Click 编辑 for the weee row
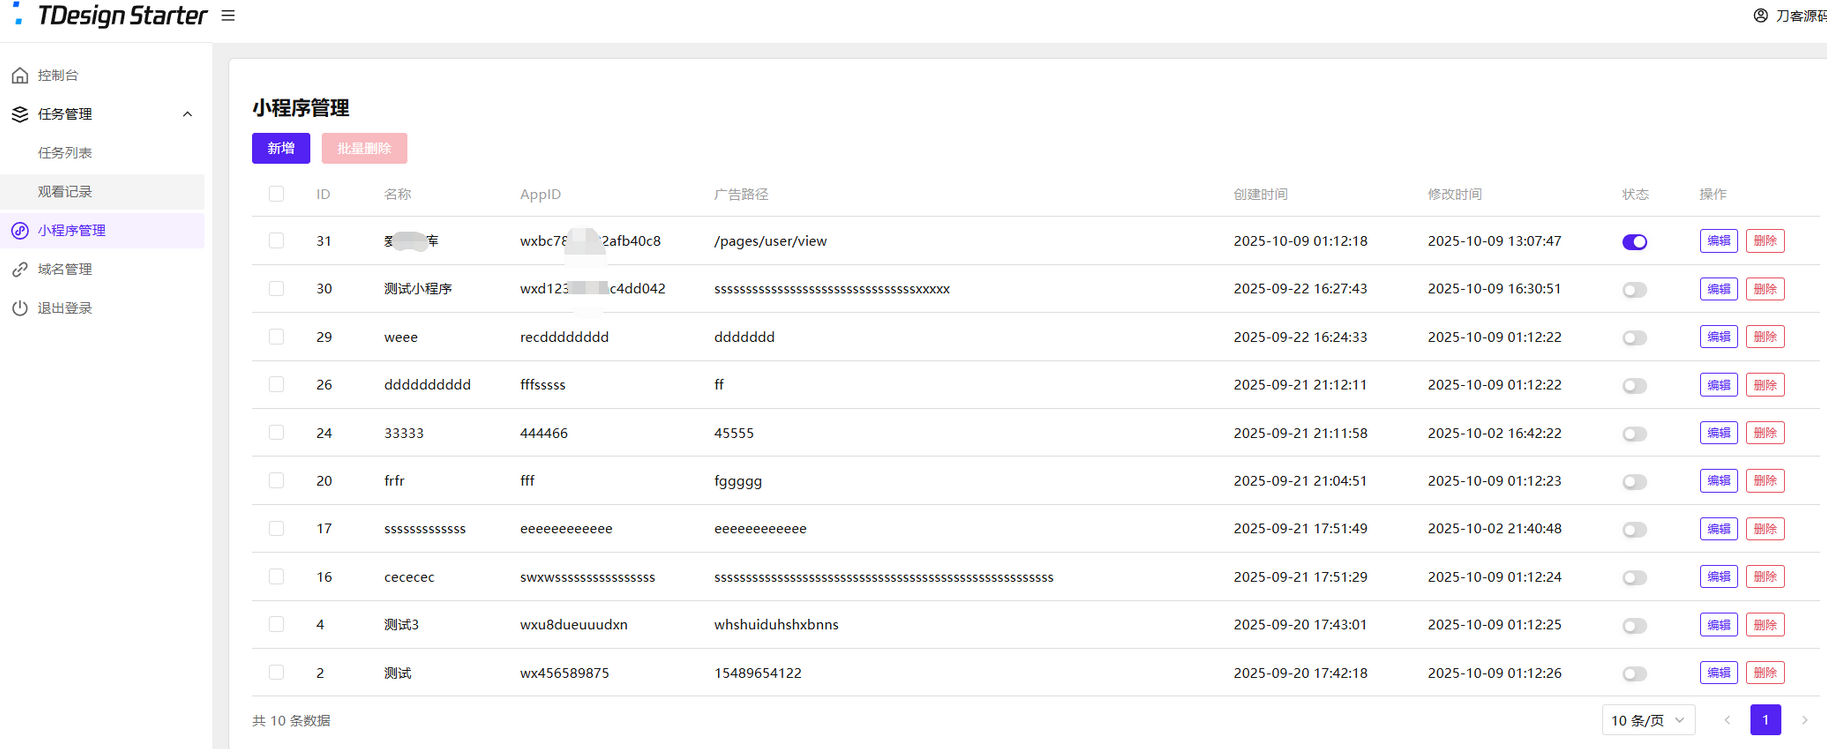This screenshot has height=749, width=1827. [1718, 337]
